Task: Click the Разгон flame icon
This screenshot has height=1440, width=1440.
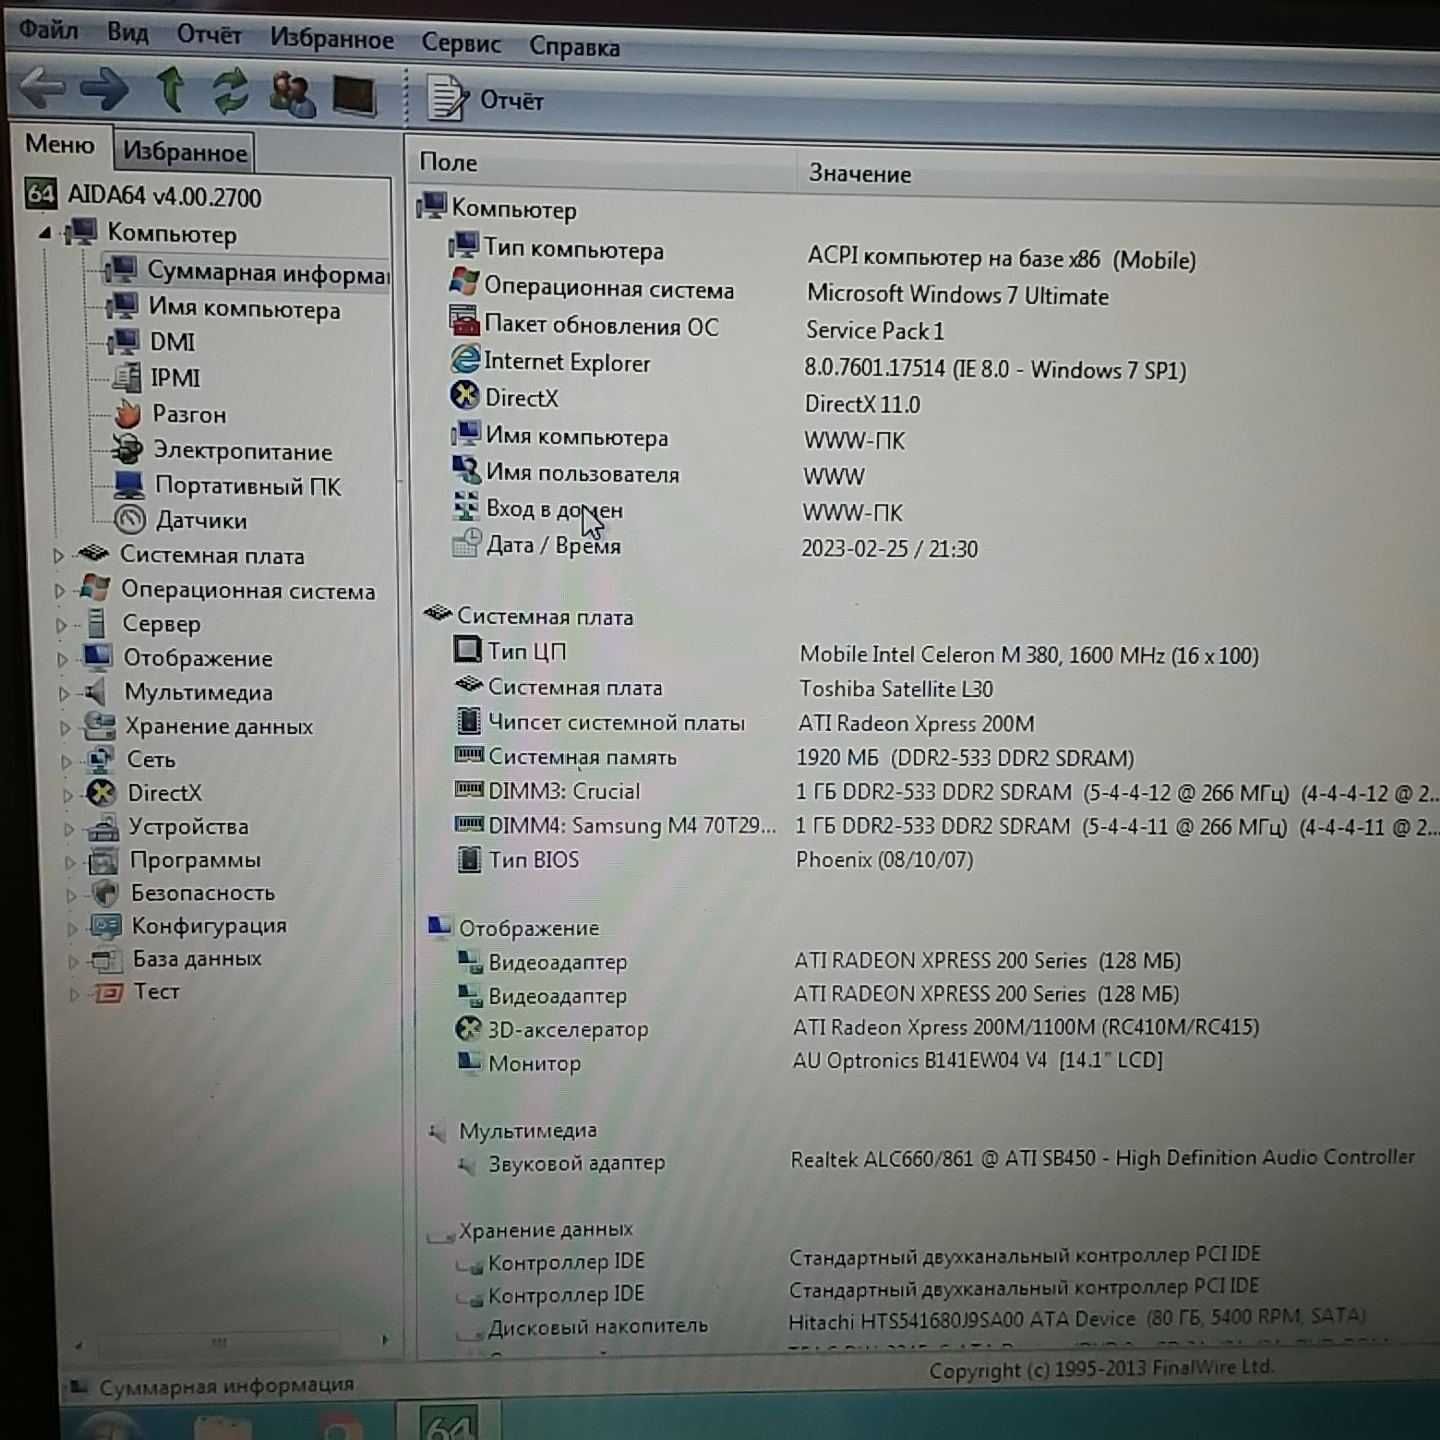Action: coord(127,413)
